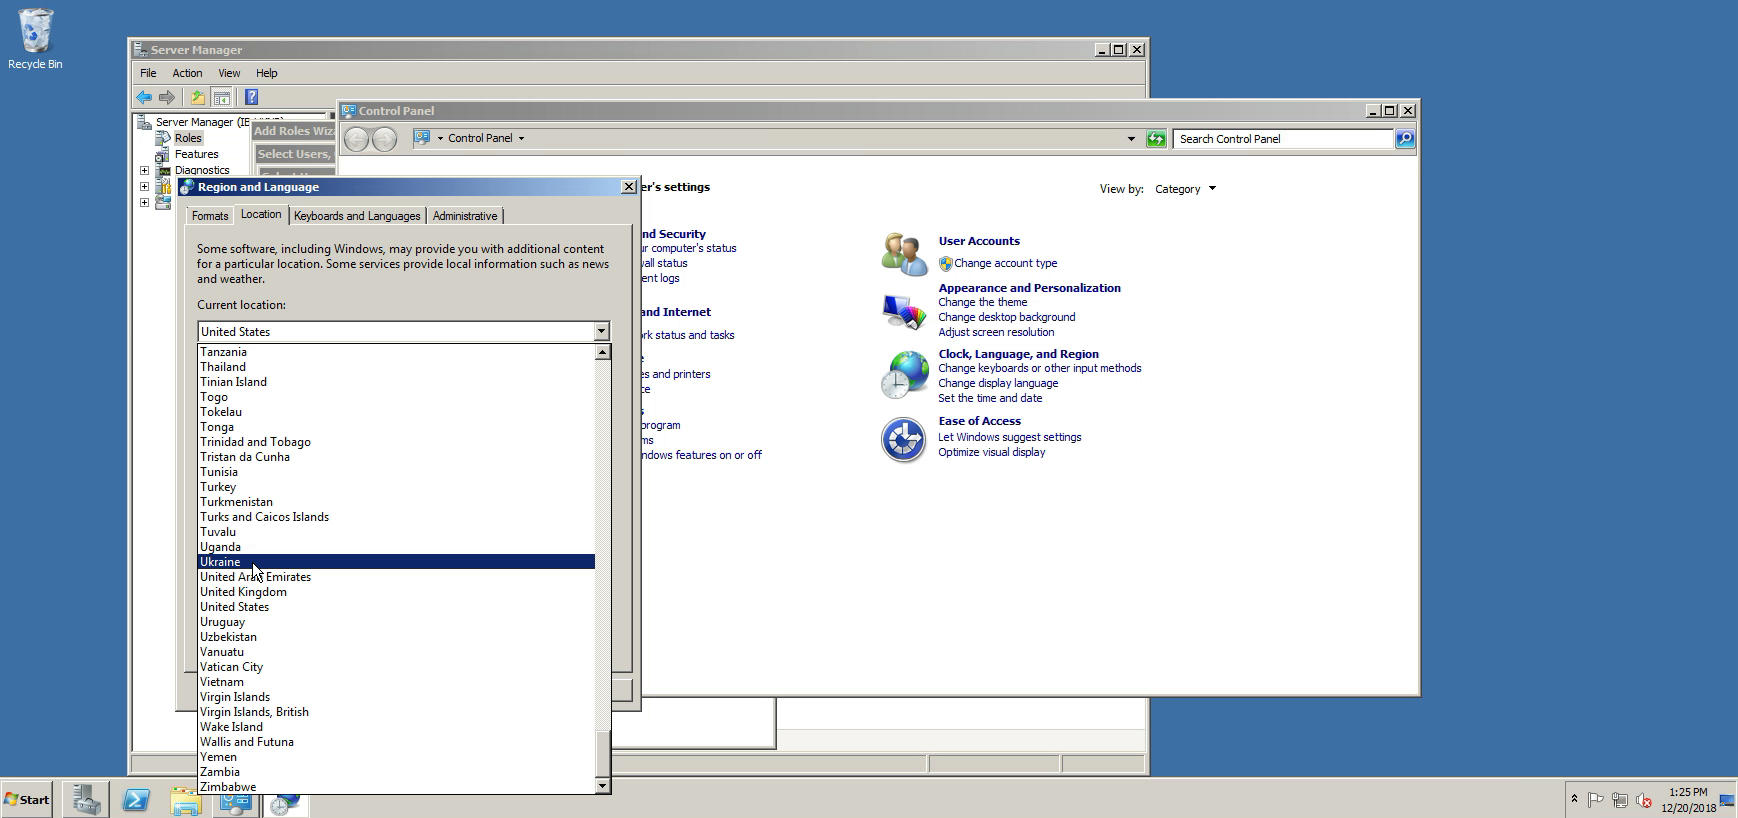
Task: Click the Change the theme link
Action: click(982, 302)
